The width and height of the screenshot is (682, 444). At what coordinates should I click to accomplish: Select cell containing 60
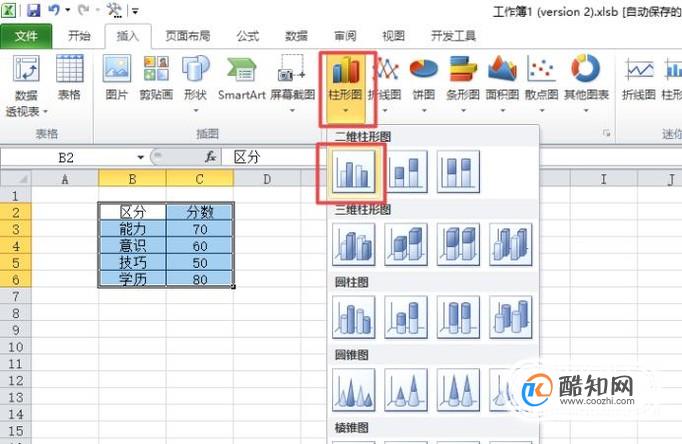[x=200, y=246]
